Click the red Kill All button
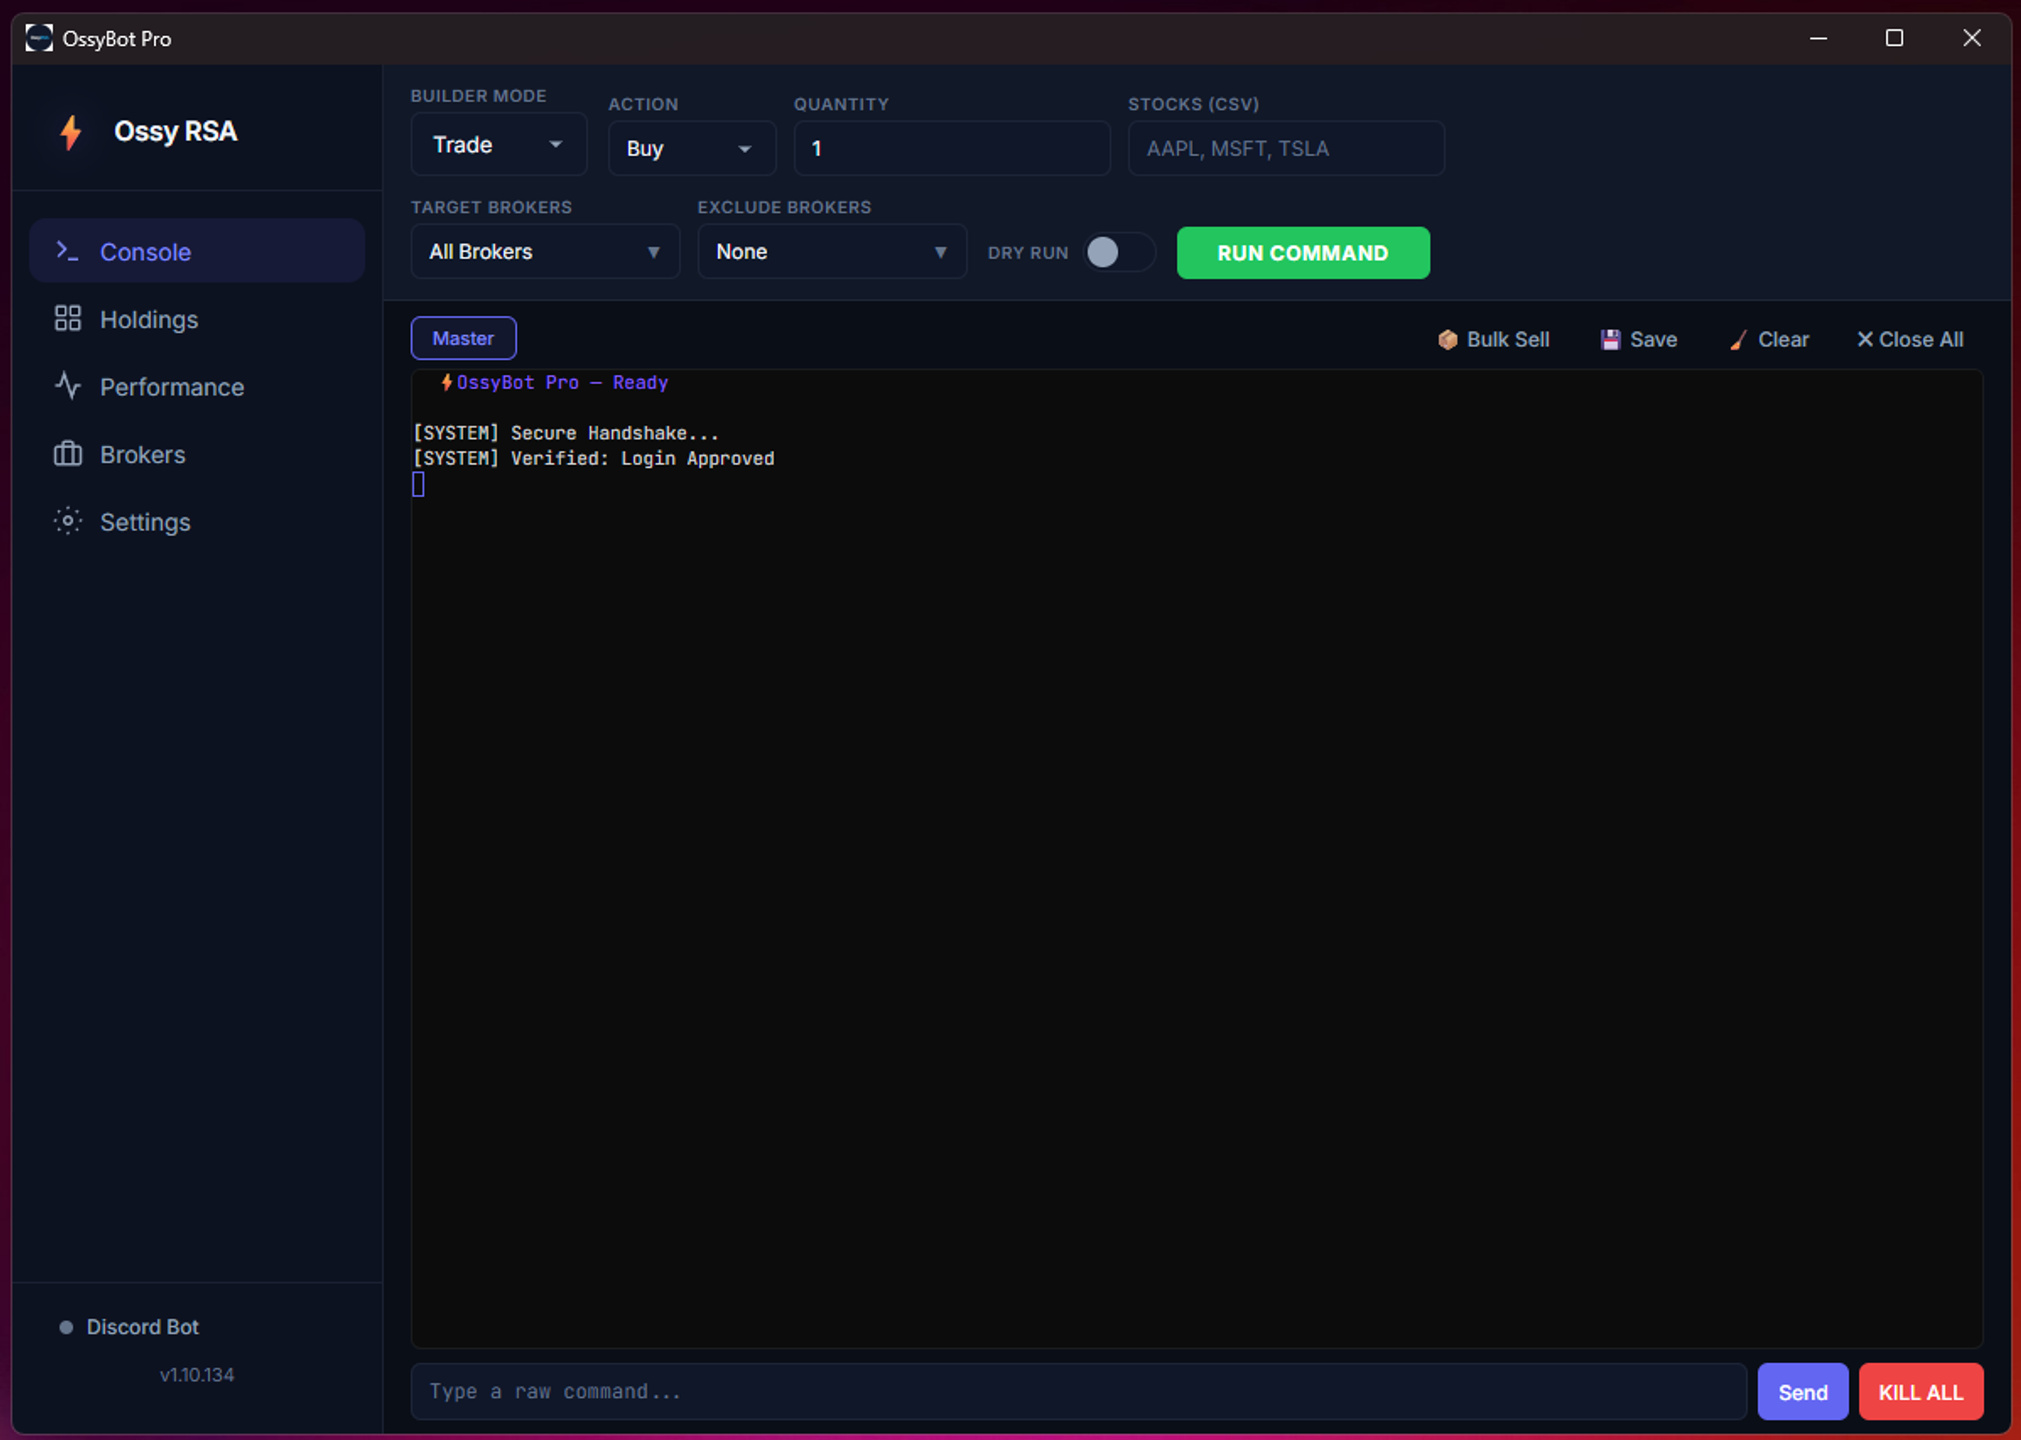The width and height of the screenshot is (2021, 1440). (1920, 1391)
